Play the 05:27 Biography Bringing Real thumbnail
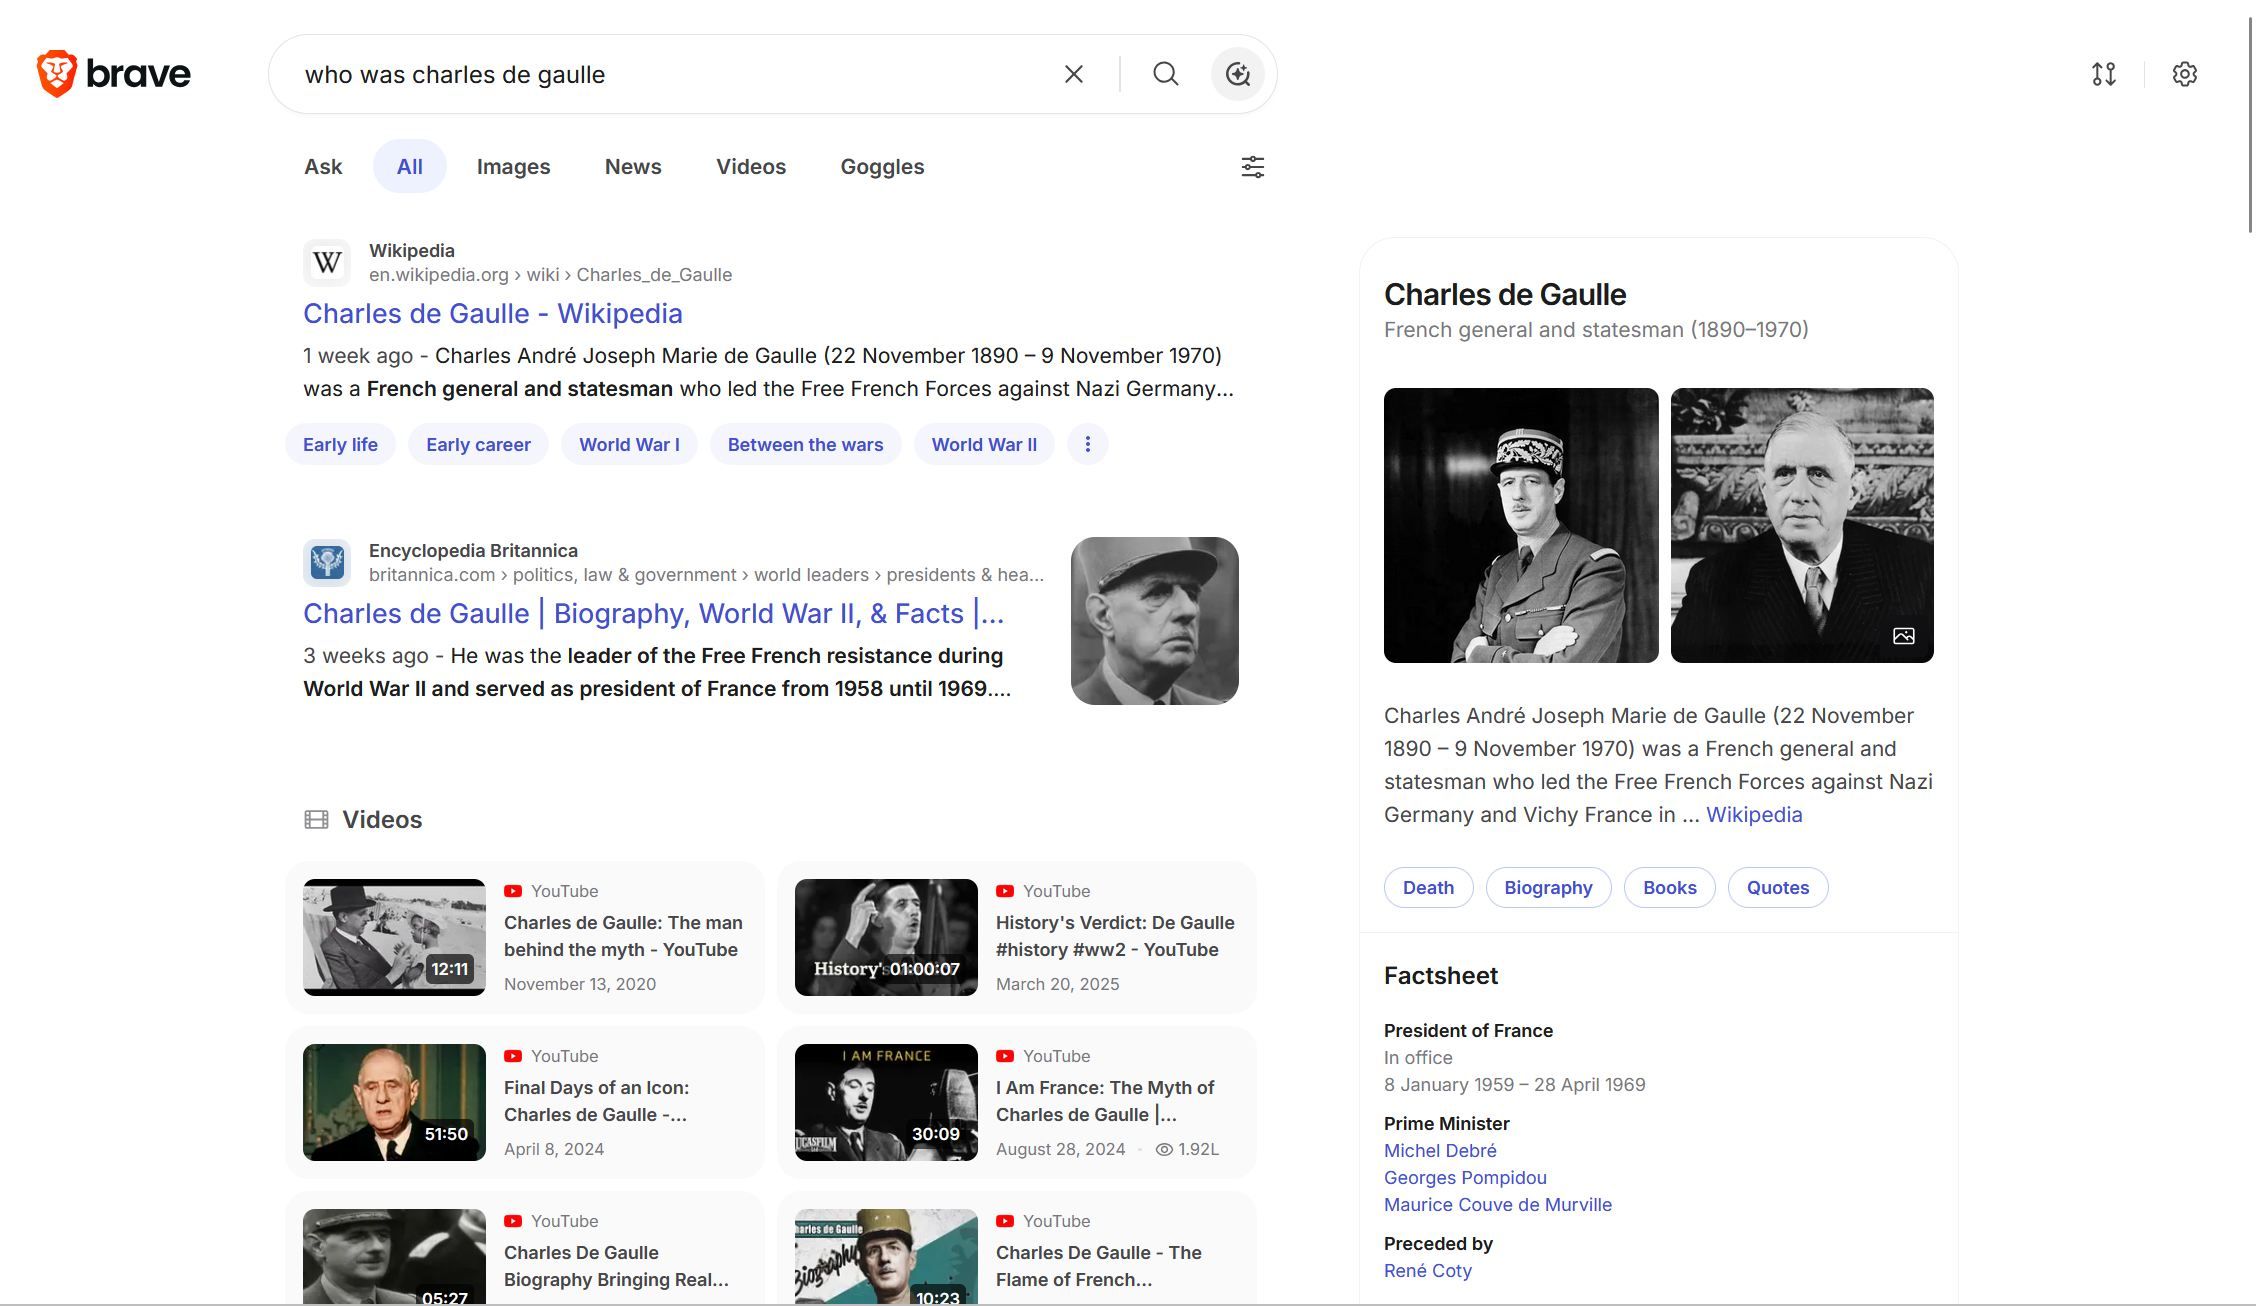The image size is (2256, 1306). tap(394, 1256)
